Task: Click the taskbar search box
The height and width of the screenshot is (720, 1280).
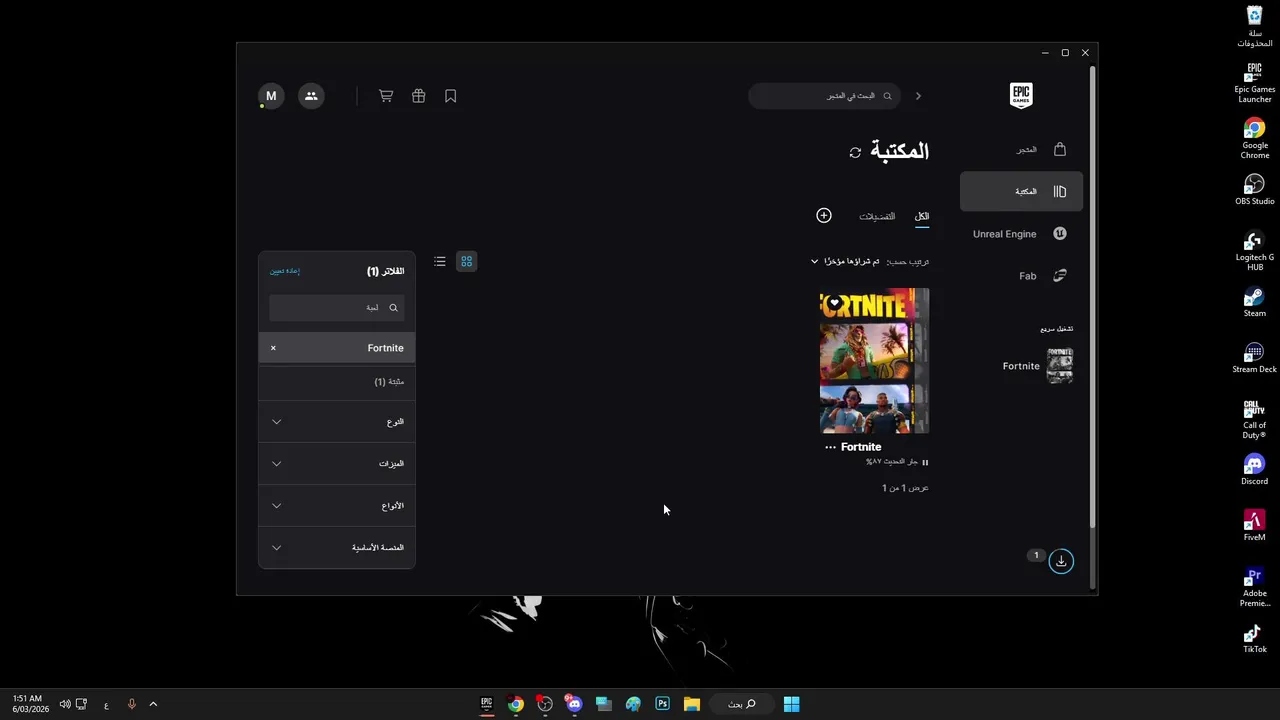Action: pos(741,704)
